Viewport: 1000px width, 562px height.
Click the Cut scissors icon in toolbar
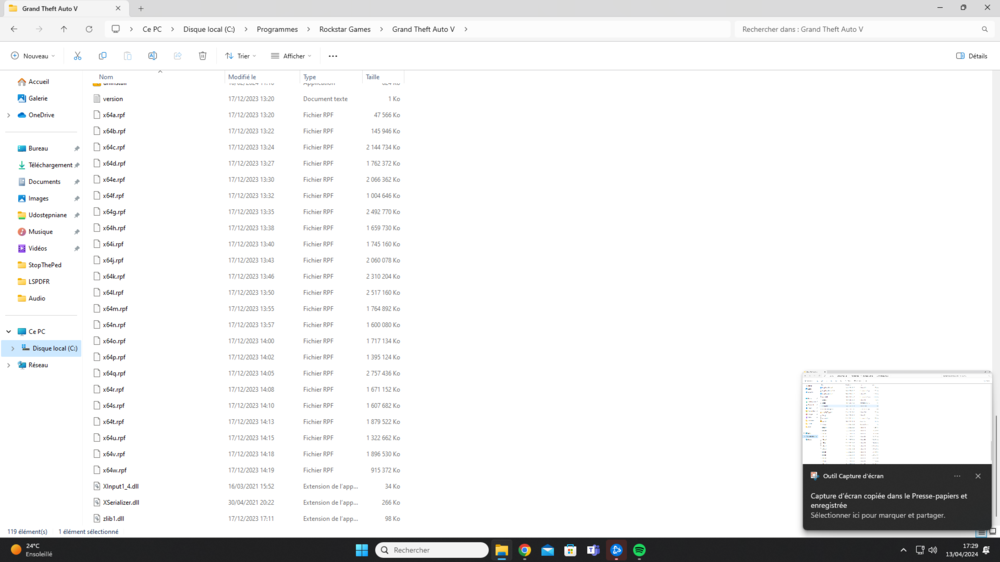click(78, 56)
